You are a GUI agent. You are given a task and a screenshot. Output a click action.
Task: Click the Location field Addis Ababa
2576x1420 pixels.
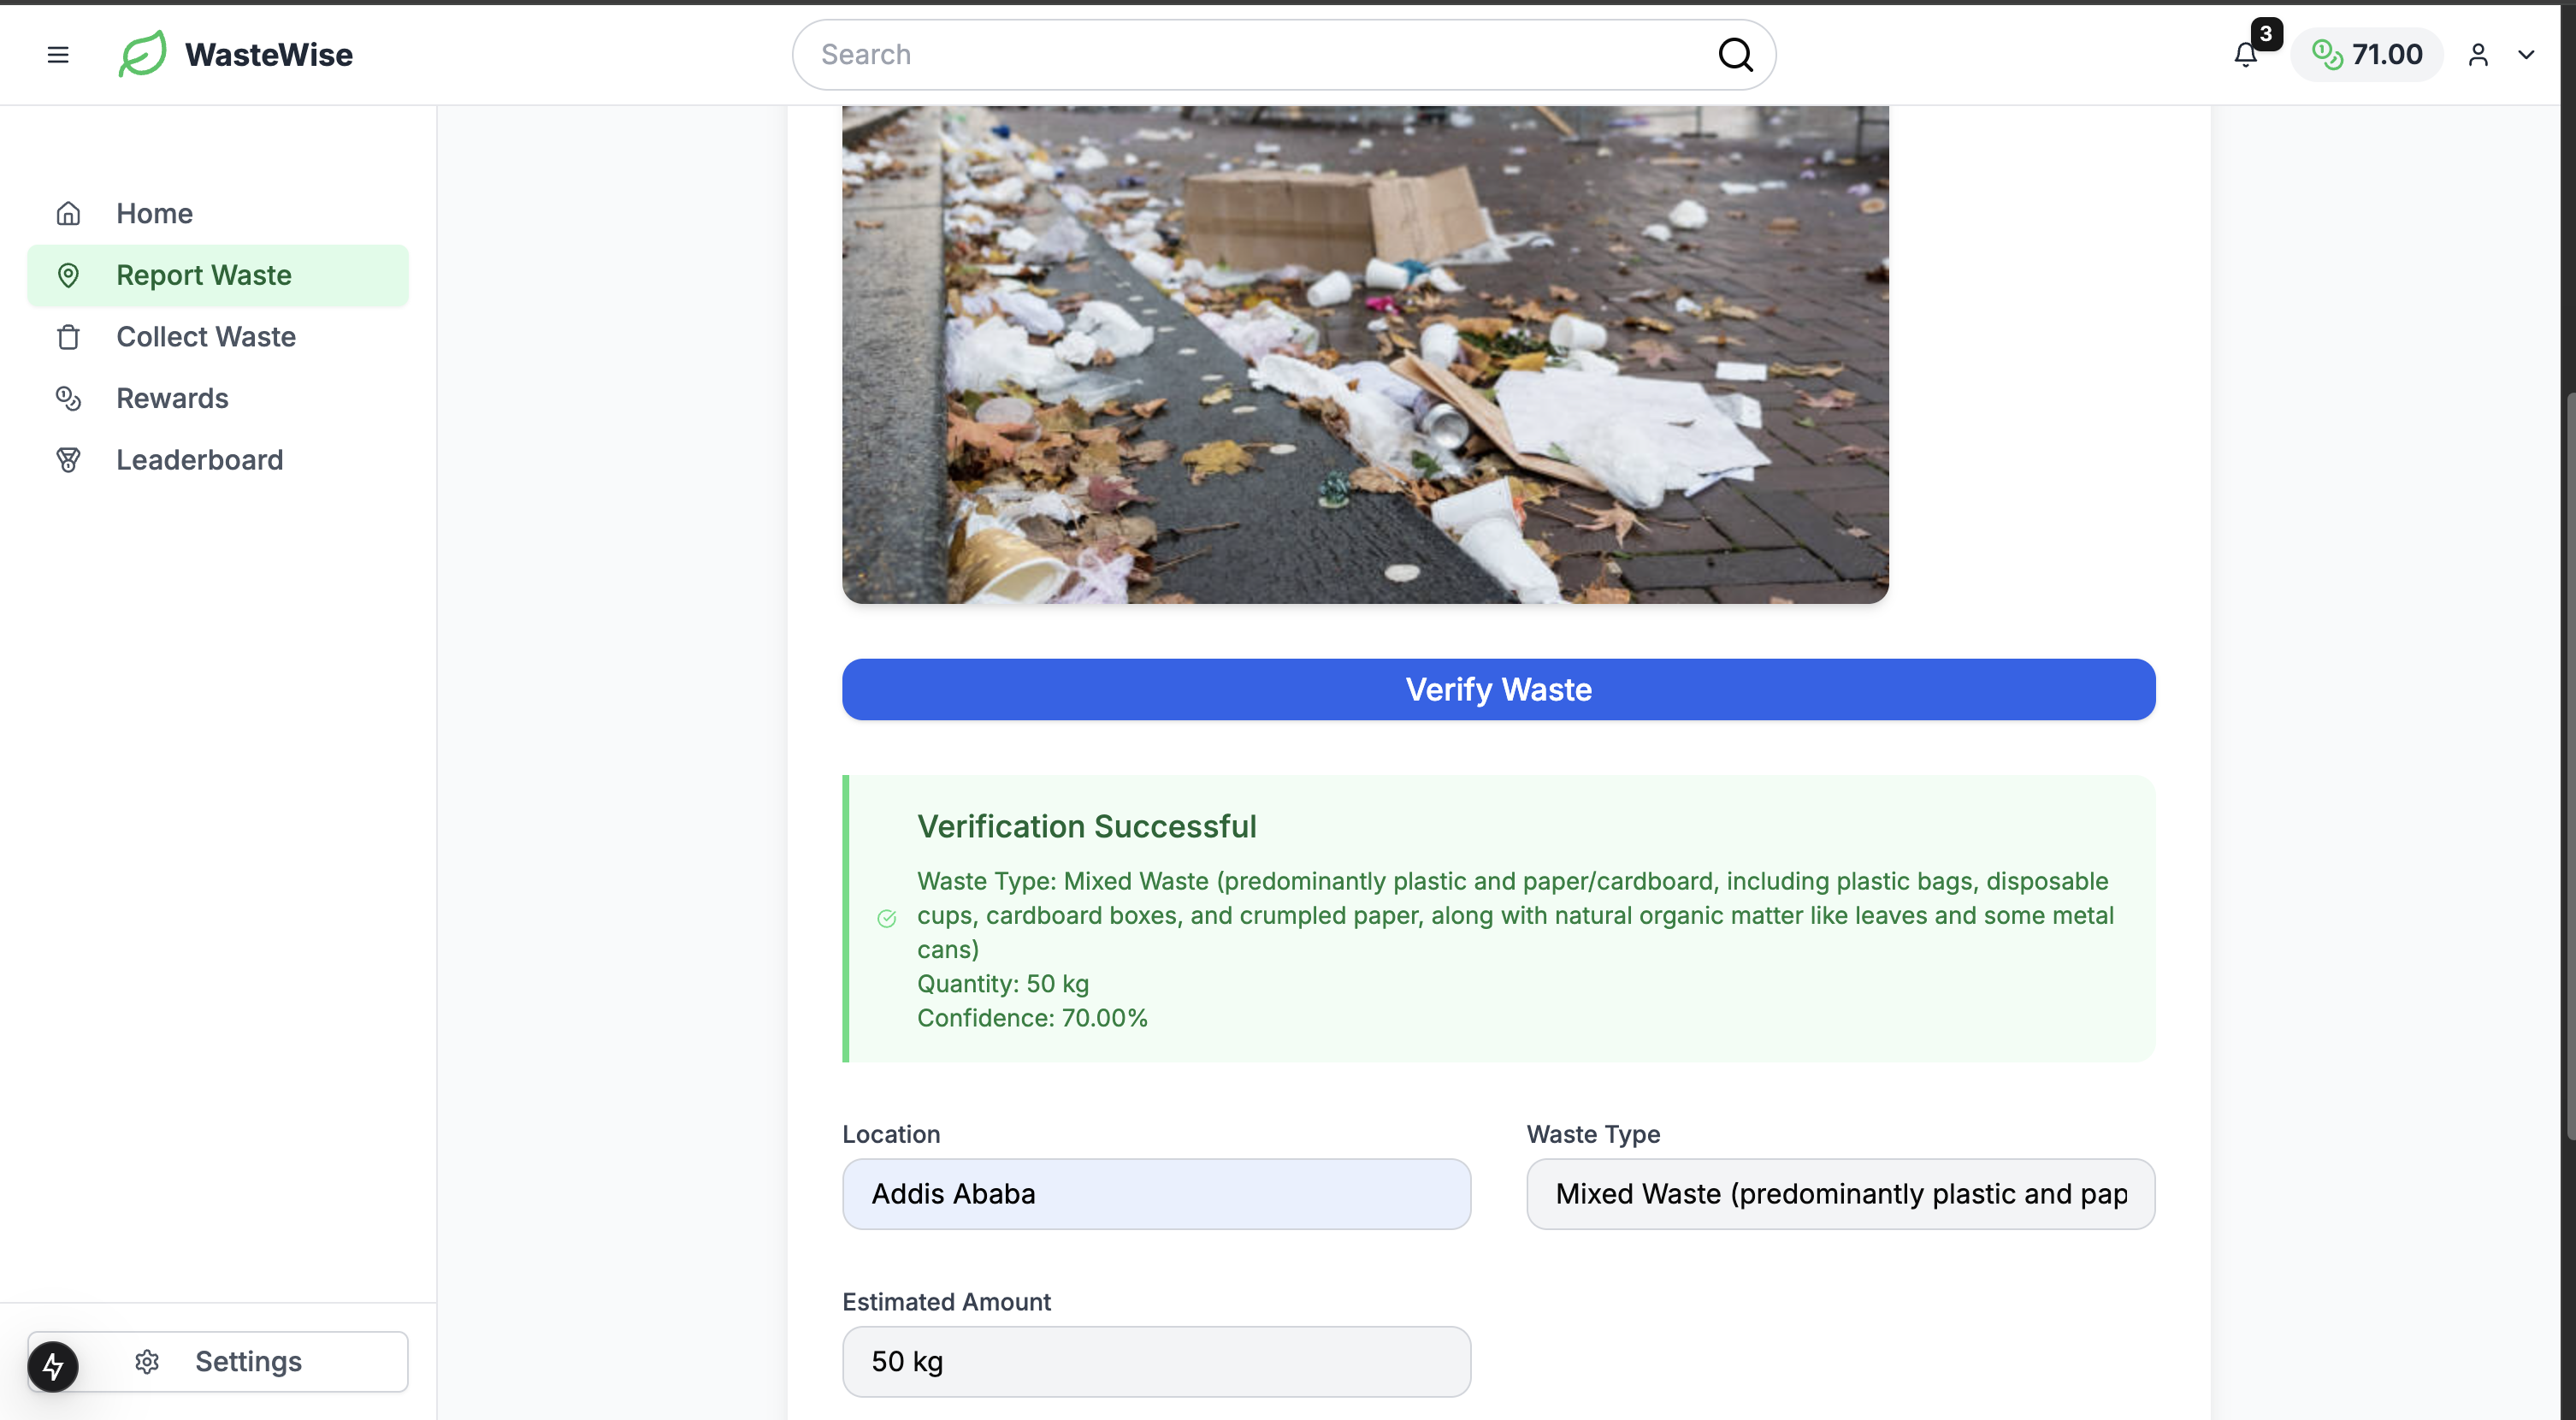pyautogui.click(x=1156, y=1194)
